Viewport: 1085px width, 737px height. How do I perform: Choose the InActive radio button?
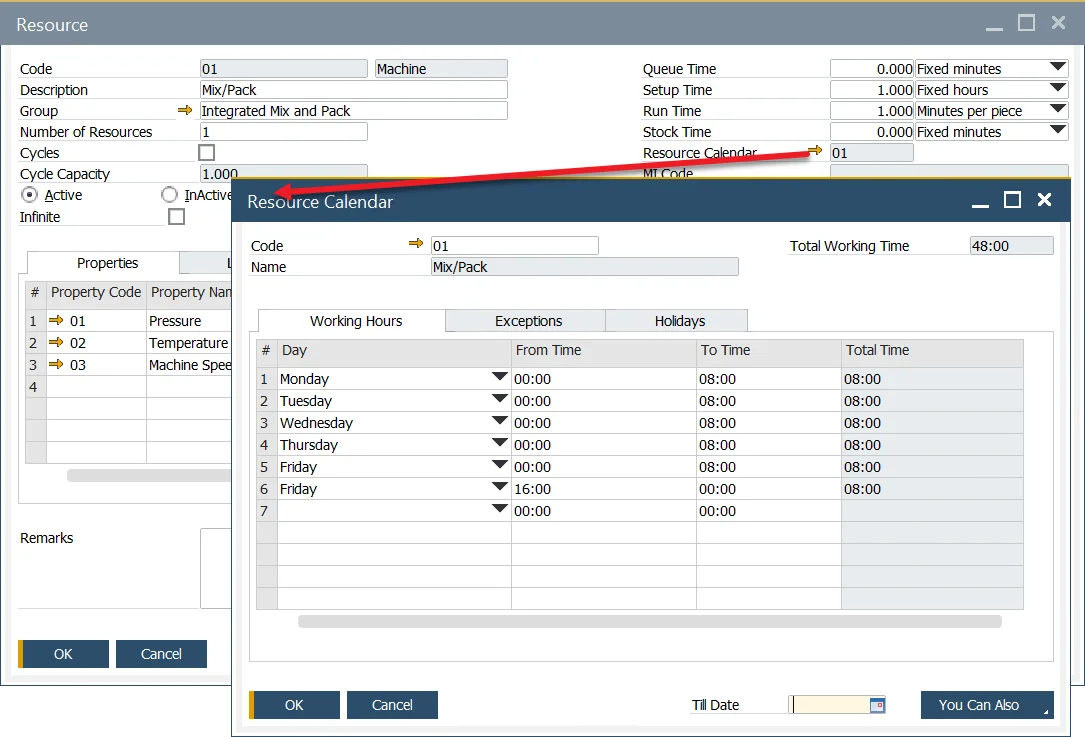pyautogui.click(x=169, y=195)
